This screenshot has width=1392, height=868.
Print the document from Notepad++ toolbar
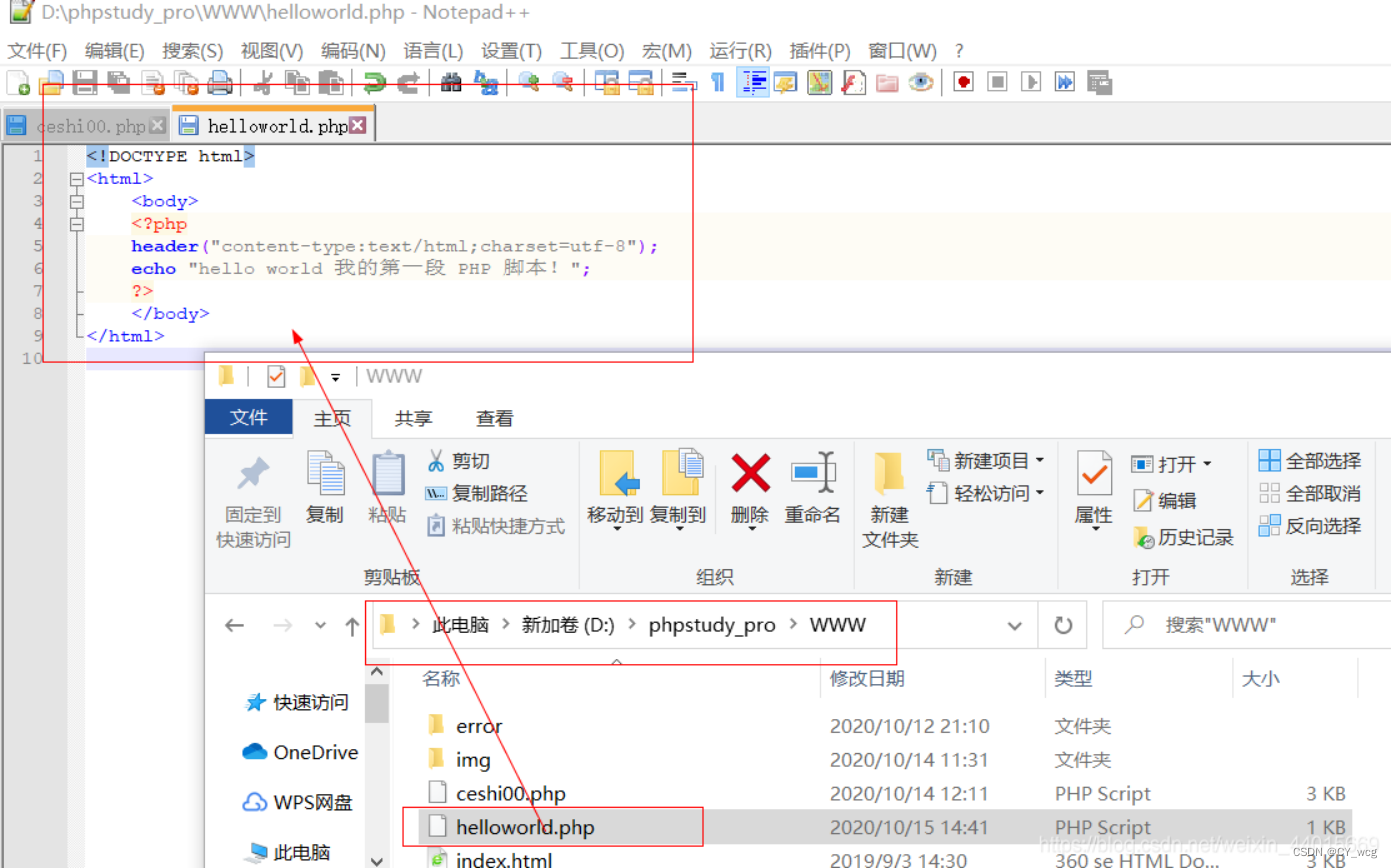click(220, 83)
